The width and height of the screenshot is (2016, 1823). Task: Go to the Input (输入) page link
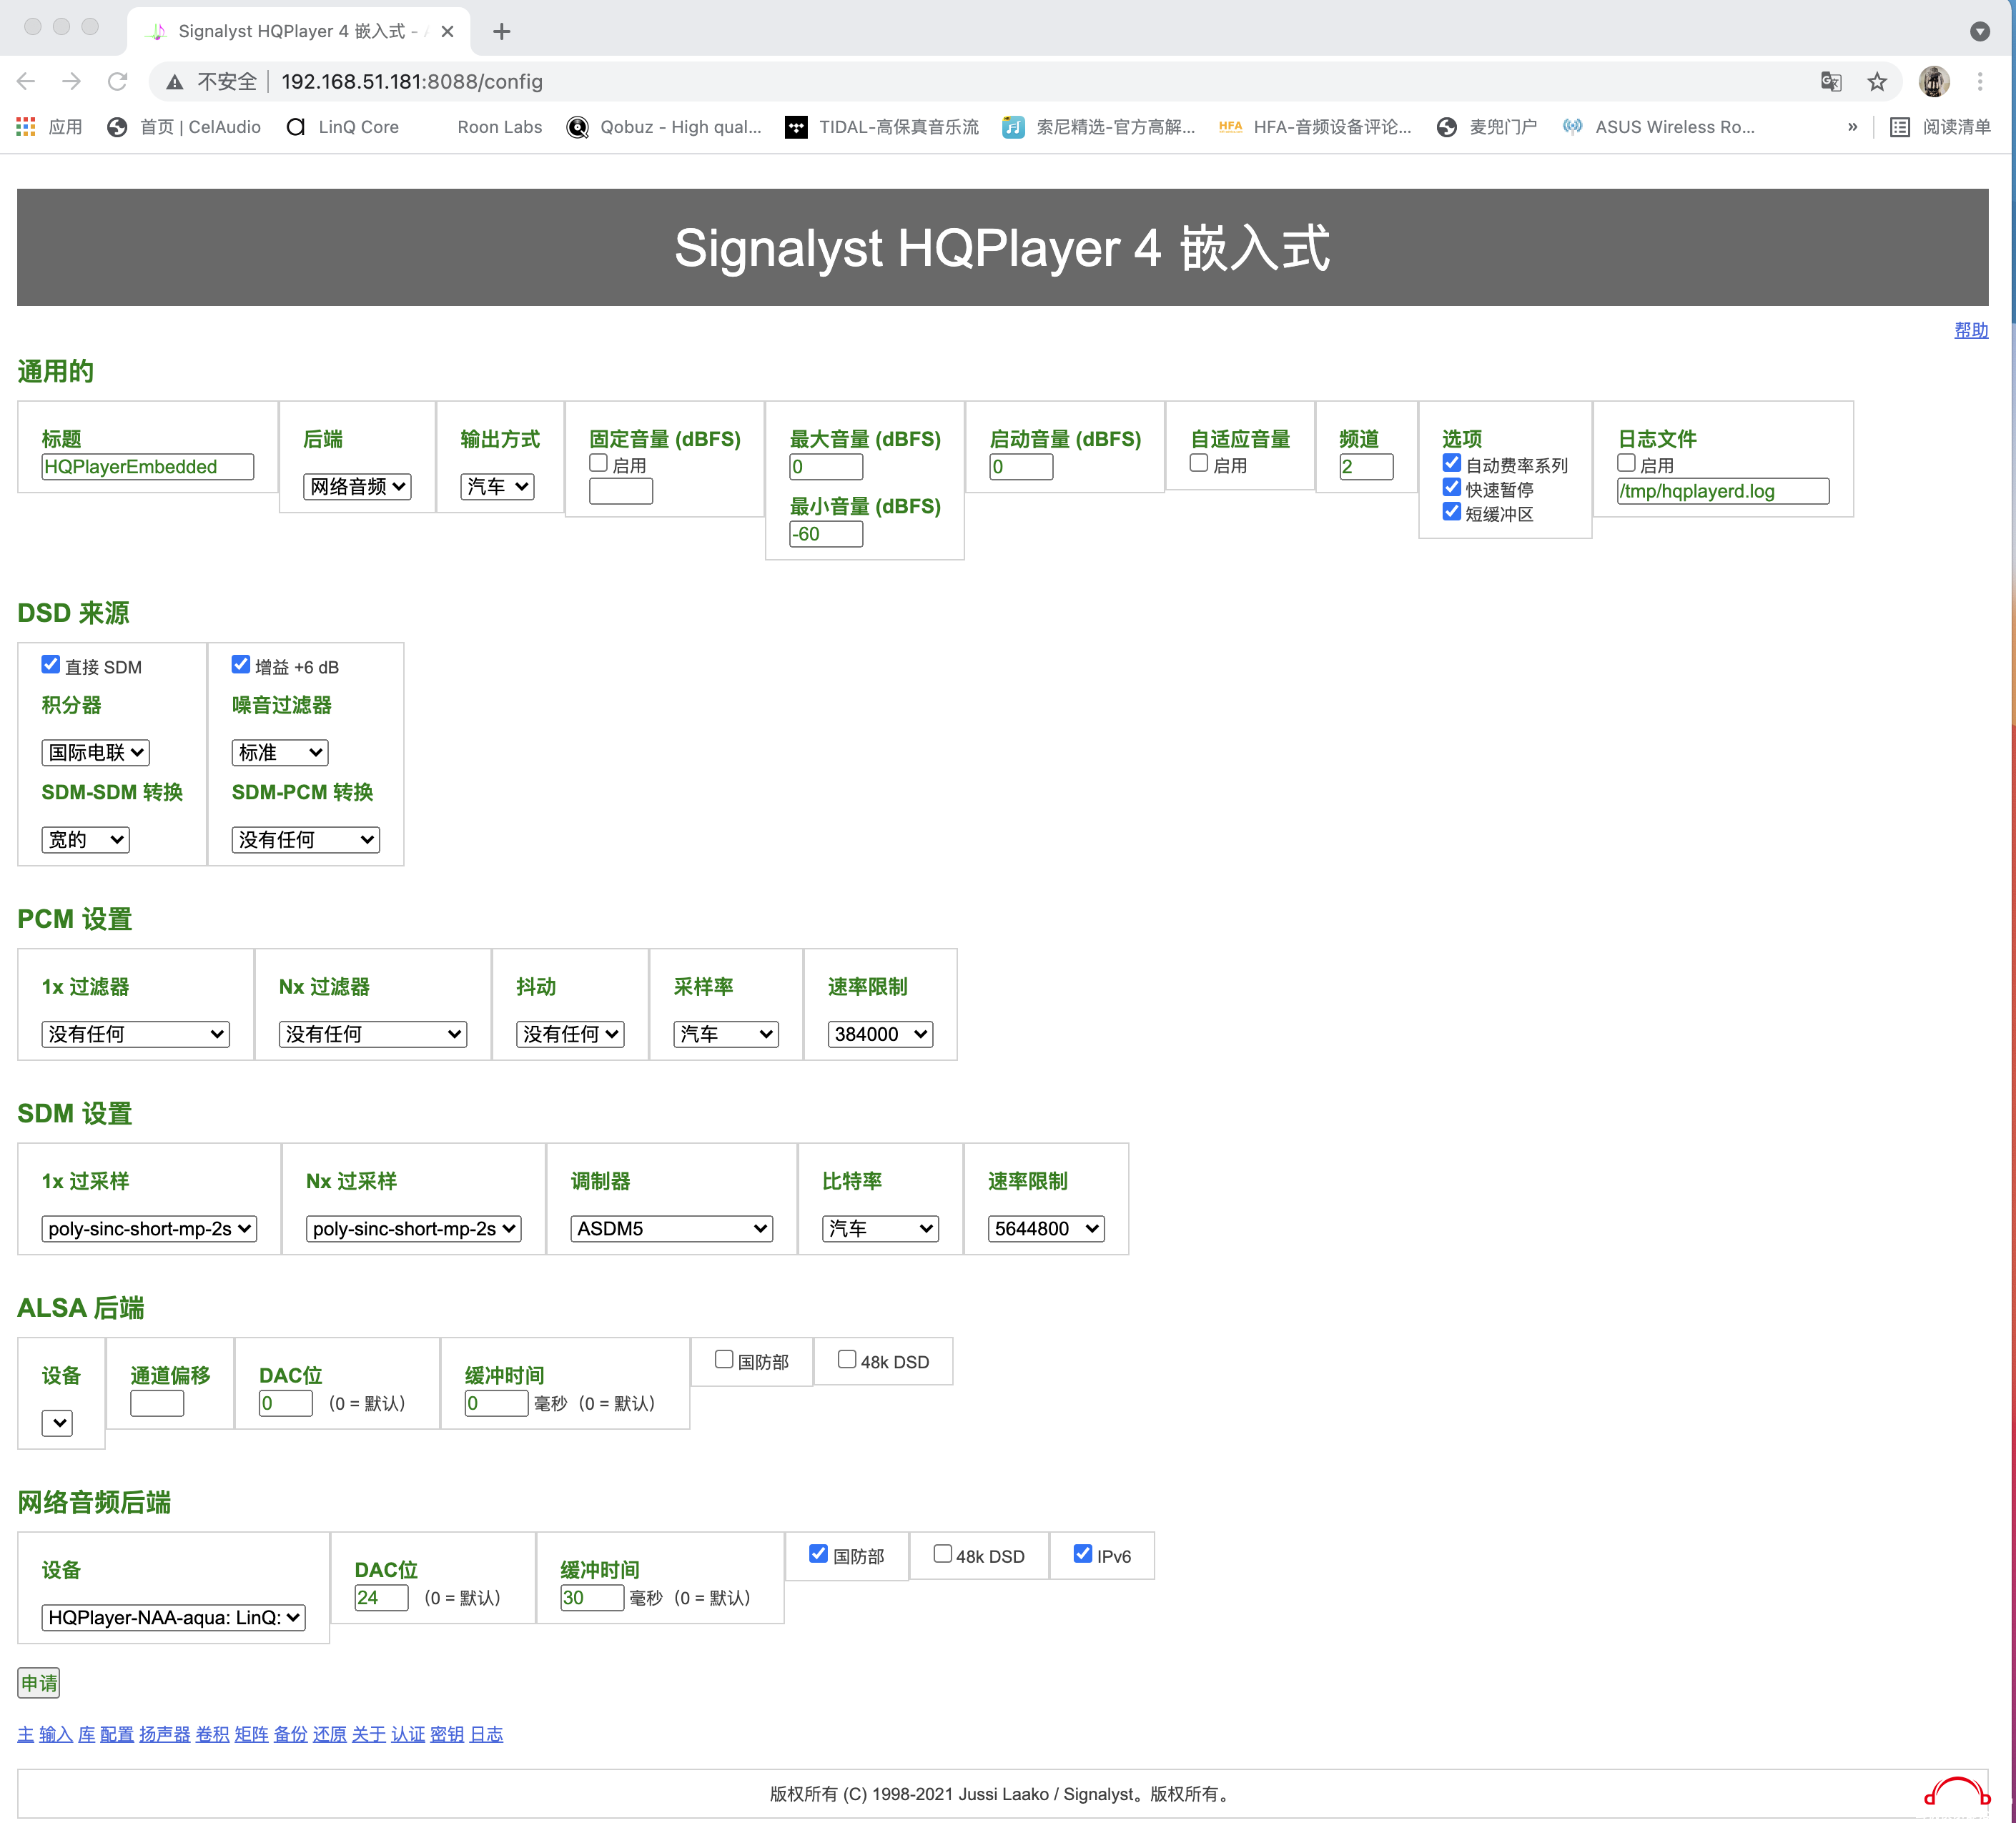(56, 1735)
